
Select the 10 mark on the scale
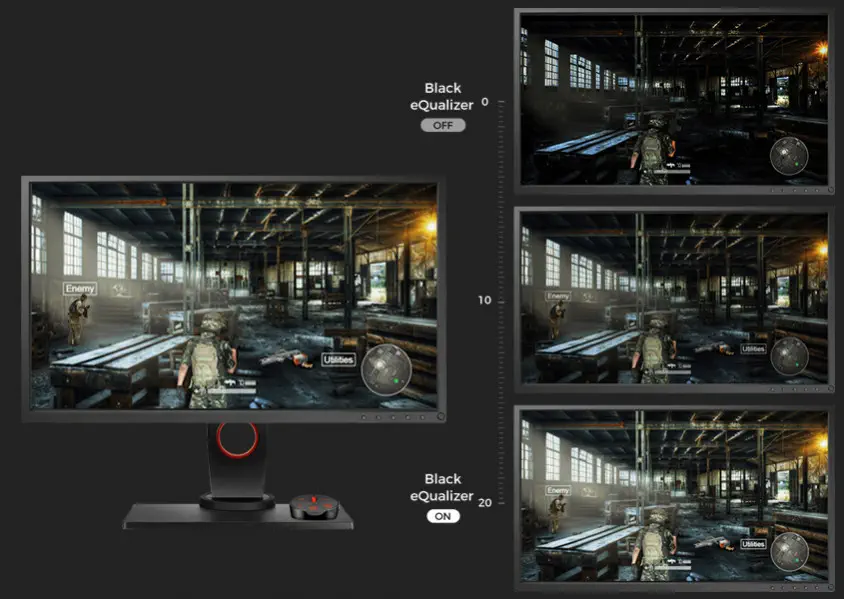click(x=484, y=300)
